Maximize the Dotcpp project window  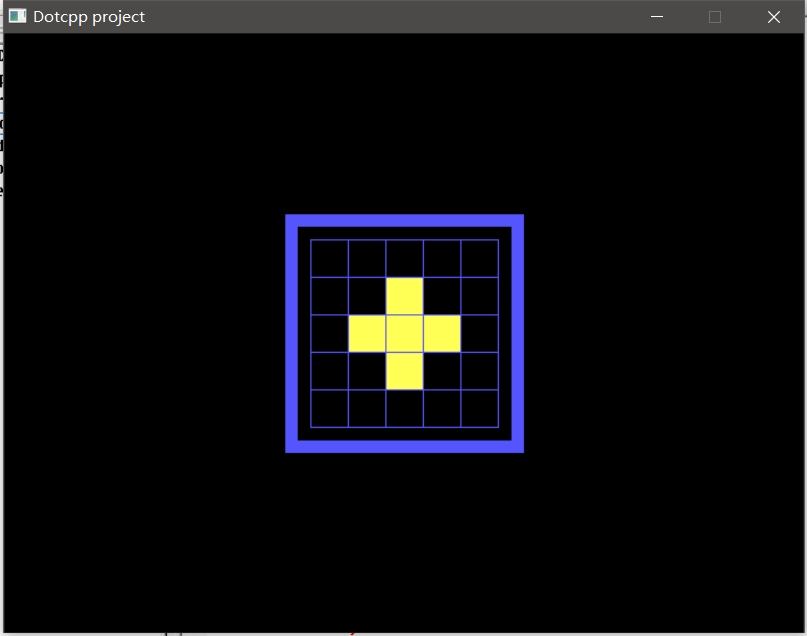click(x=715, y=17)
